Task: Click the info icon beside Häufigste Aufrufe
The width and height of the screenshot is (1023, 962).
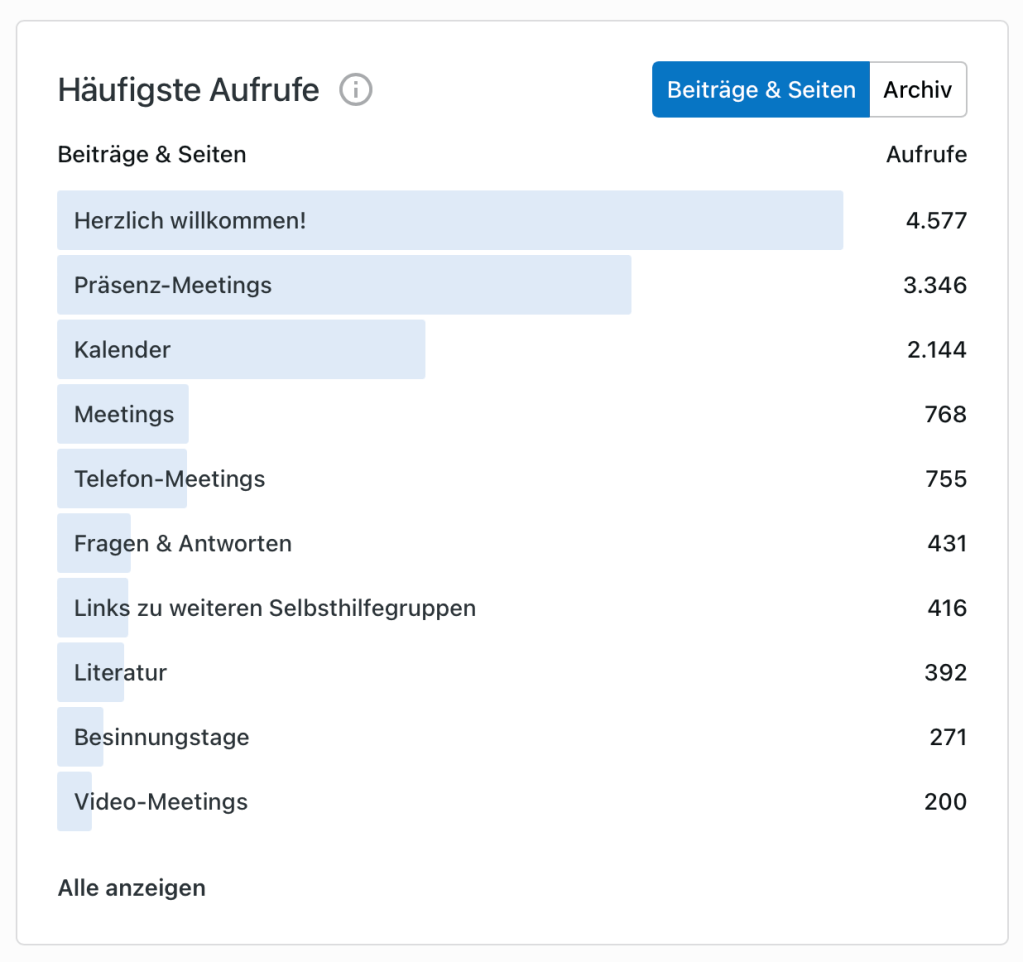Action: (x=355, y=90)
